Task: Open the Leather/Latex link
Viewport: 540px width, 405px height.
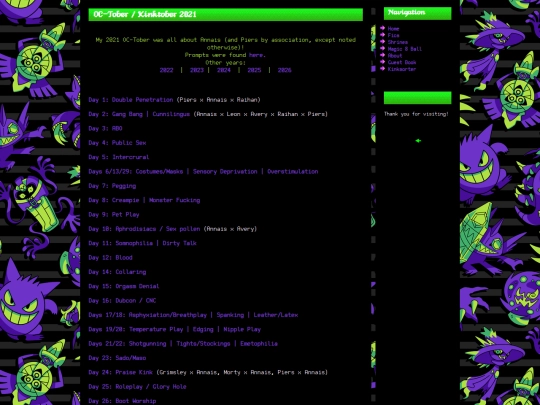Action: (x=276, y=315)
